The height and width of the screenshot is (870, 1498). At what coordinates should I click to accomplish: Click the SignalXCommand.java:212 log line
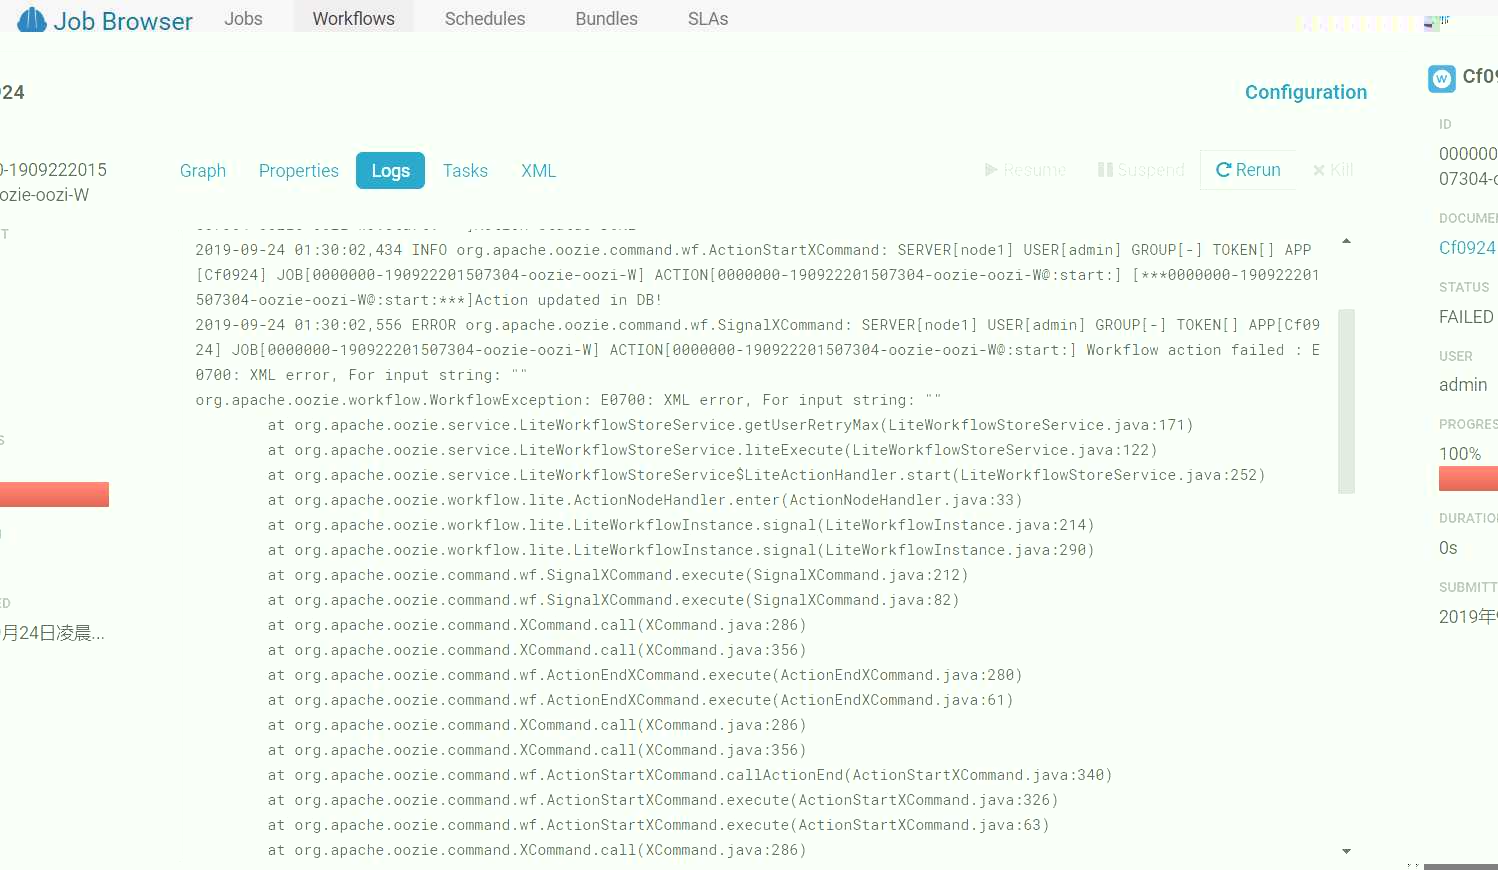pos(617,575)
